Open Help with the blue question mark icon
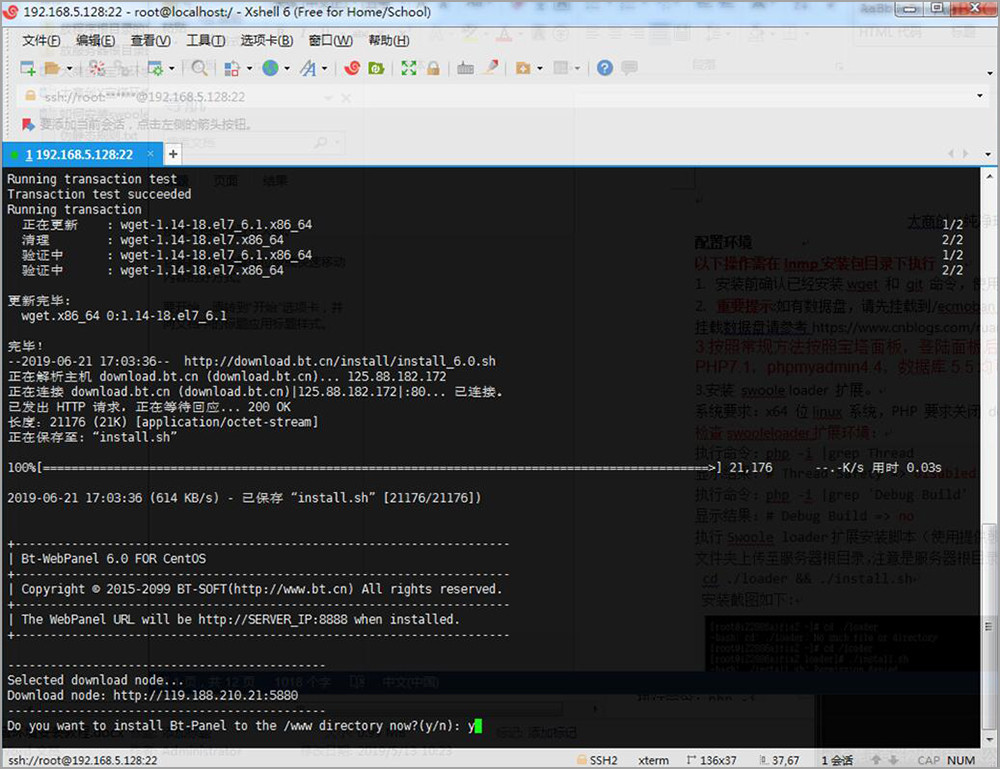Viewport: 1000px width, 769px height. 605,68
